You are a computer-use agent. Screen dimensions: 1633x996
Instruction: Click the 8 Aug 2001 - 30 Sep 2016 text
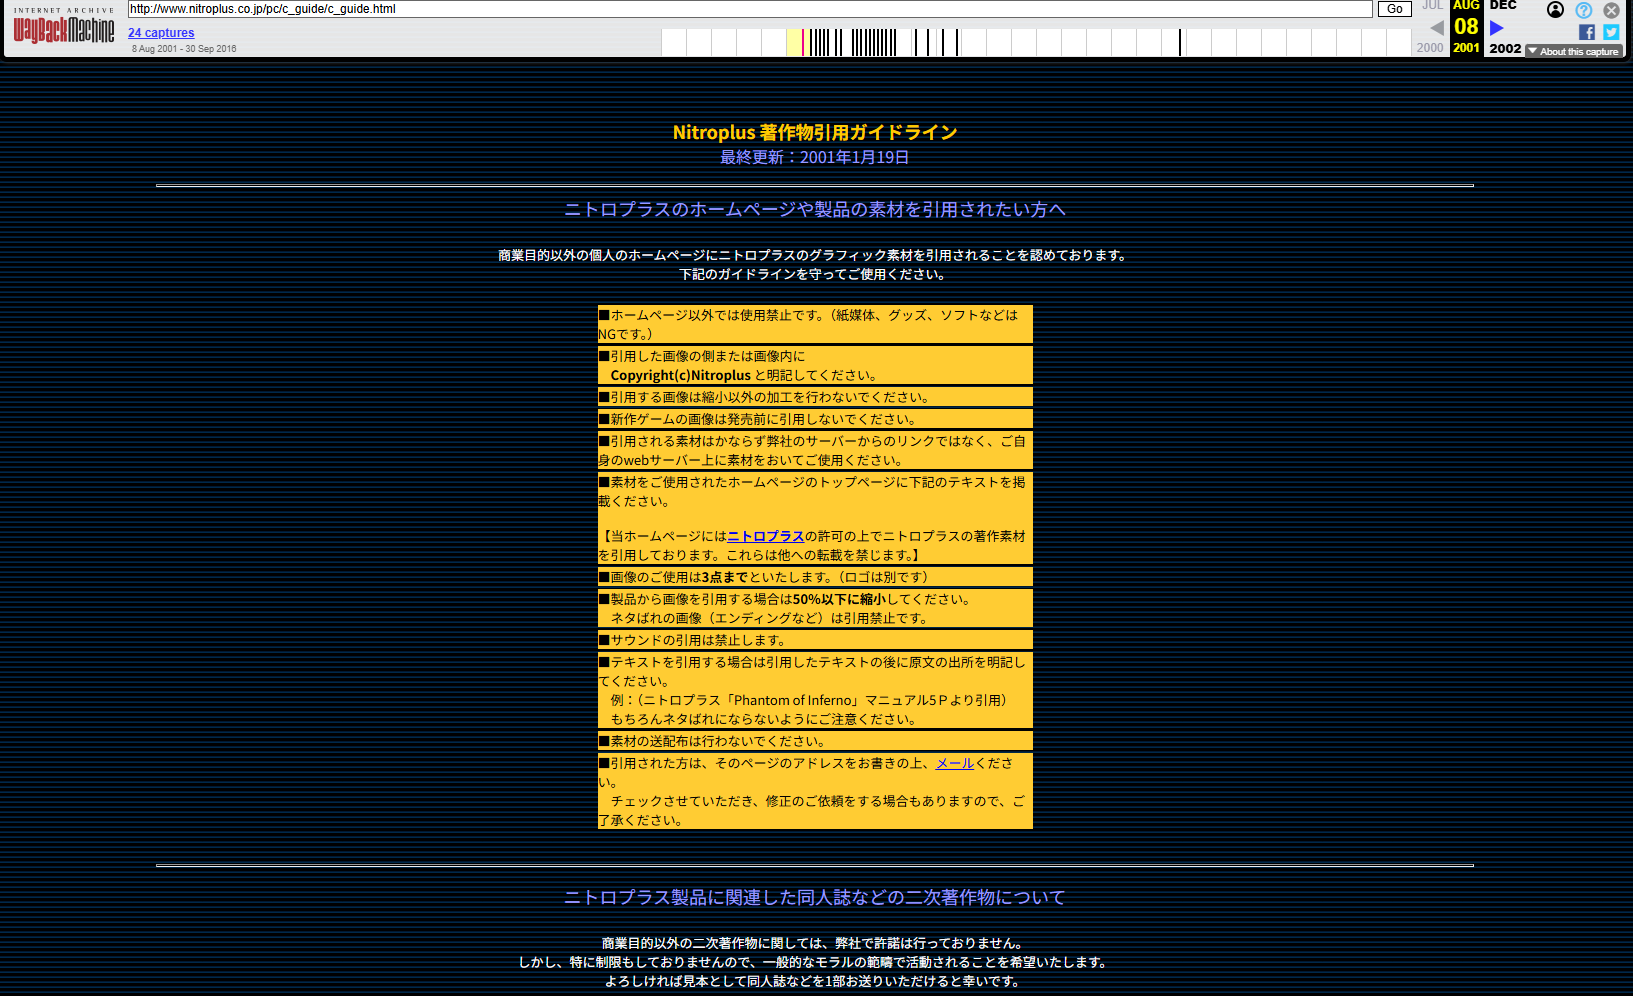(184, 48)
